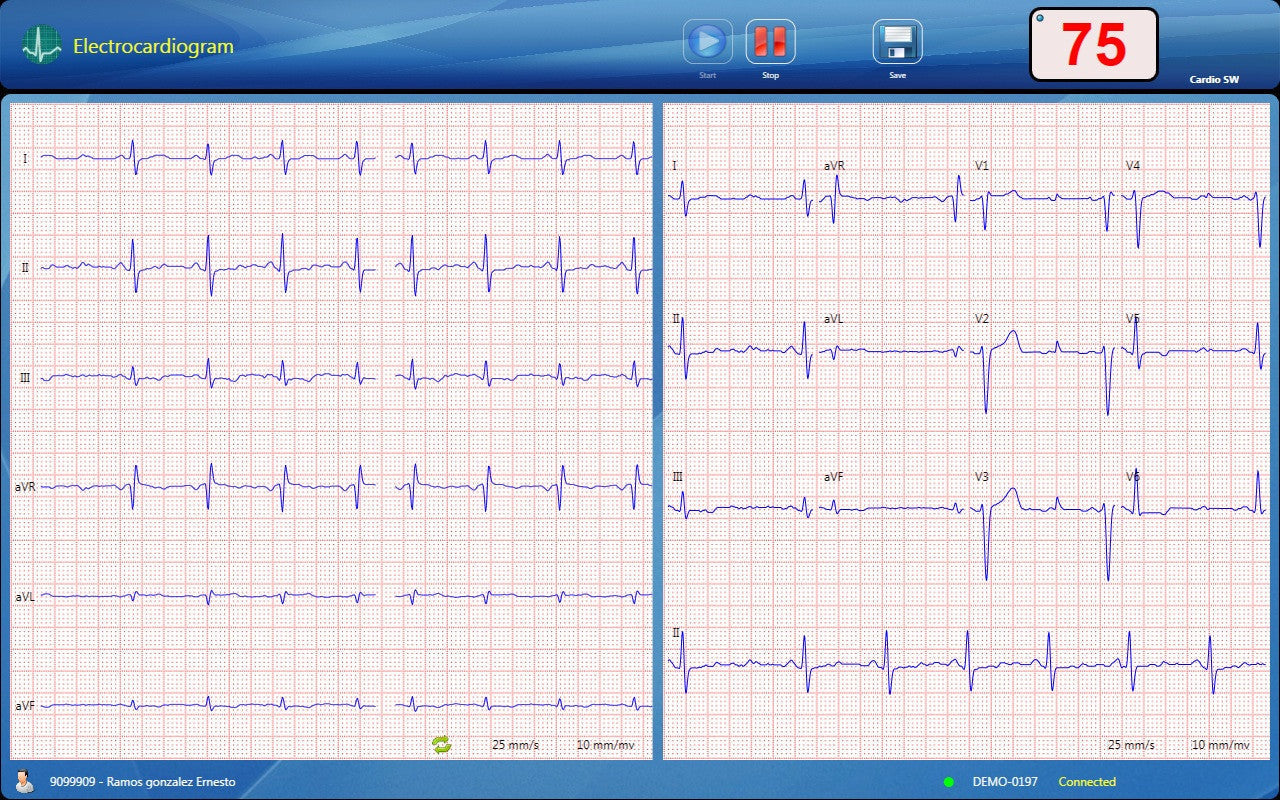Screen dimensions: 1280x800
Task: Click the Connected status text
Action: point(1087,782)
